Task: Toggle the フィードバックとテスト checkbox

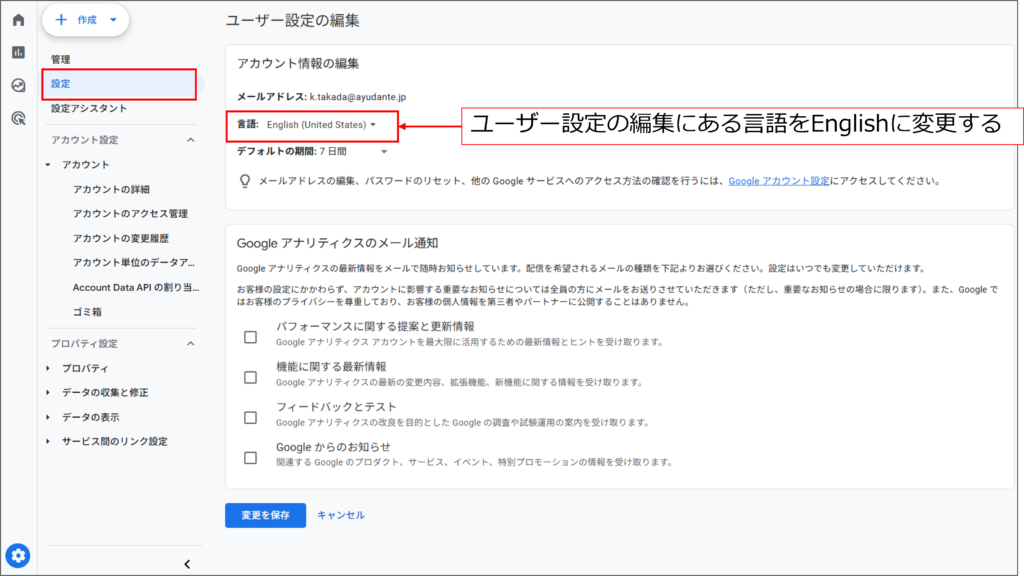Action: (251, 417)
